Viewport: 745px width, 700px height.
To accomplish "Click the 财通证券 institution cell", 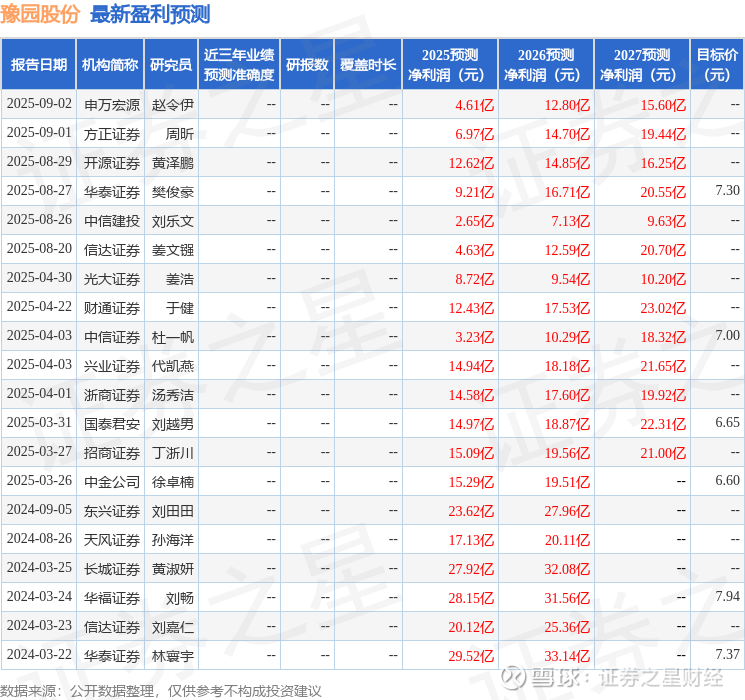I will (112, 308).
